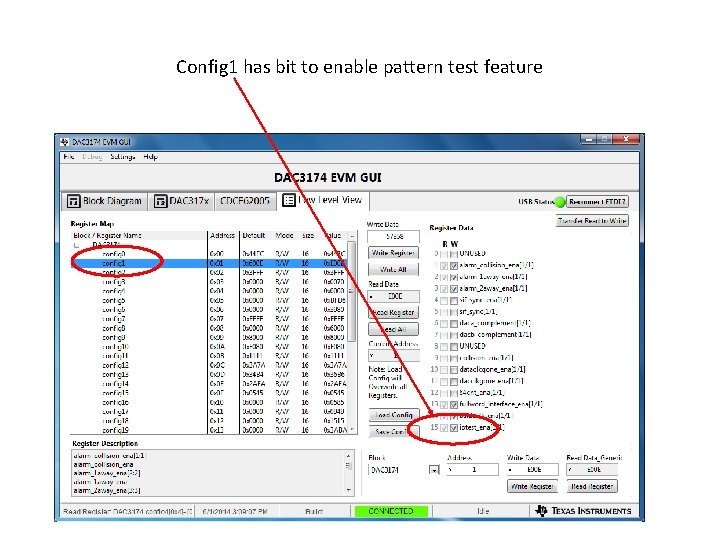Click the Address column header
Image resolution: width=720 pixels, height=540 pixels.
click(223, 236)
